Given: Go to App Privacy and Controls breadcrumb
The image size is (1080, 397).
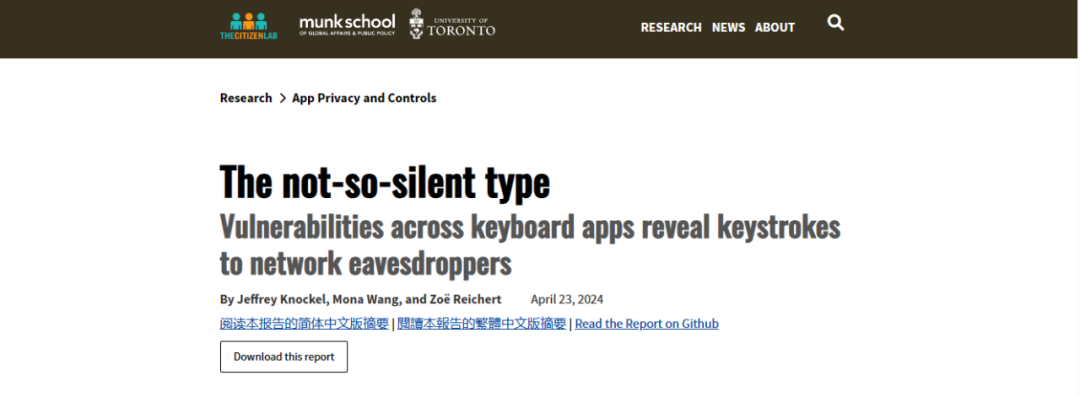Looking at the screenshot, I should 364,98.
